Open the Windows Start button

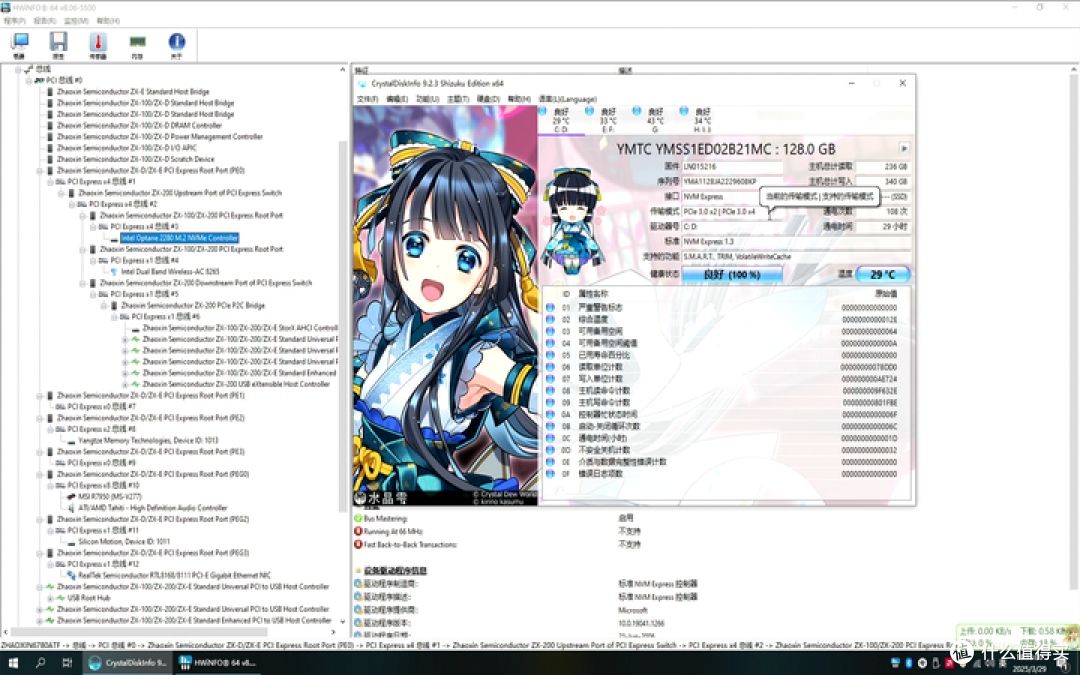13,663
